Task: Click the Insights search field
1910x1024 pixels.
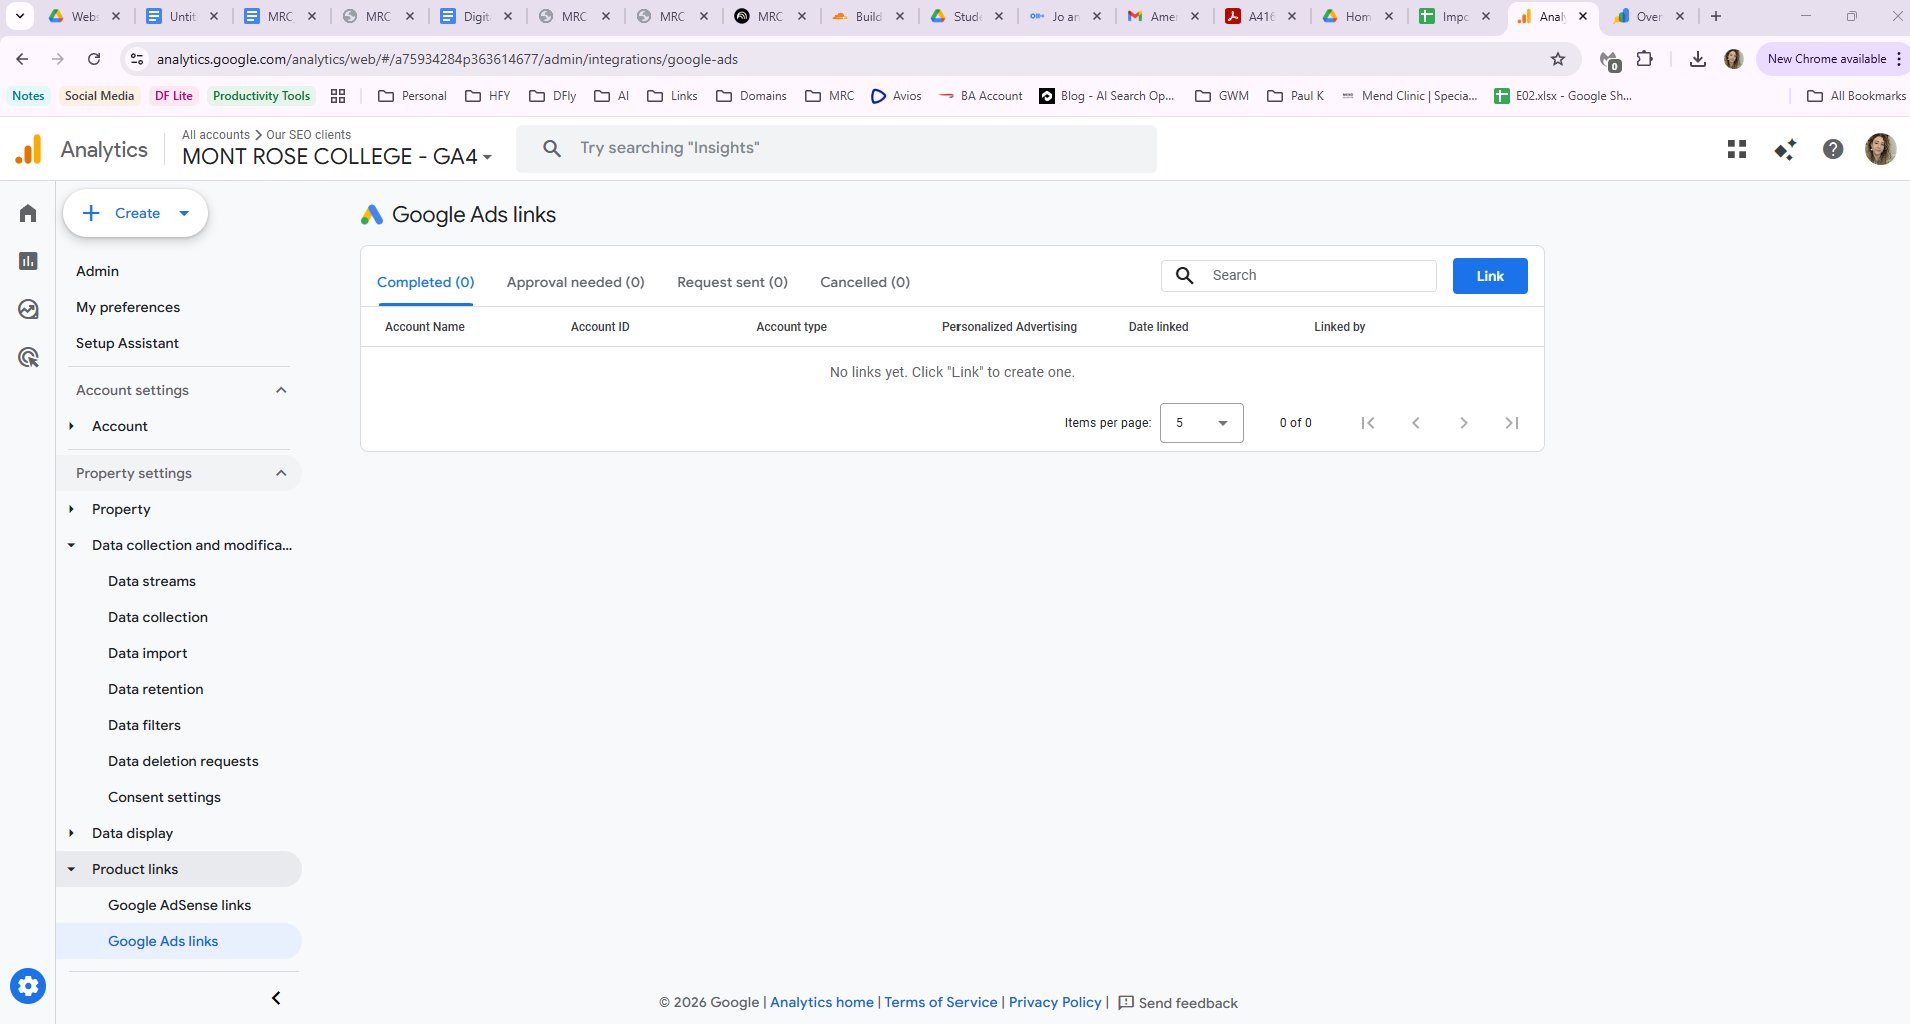Action: pos(836,147)
